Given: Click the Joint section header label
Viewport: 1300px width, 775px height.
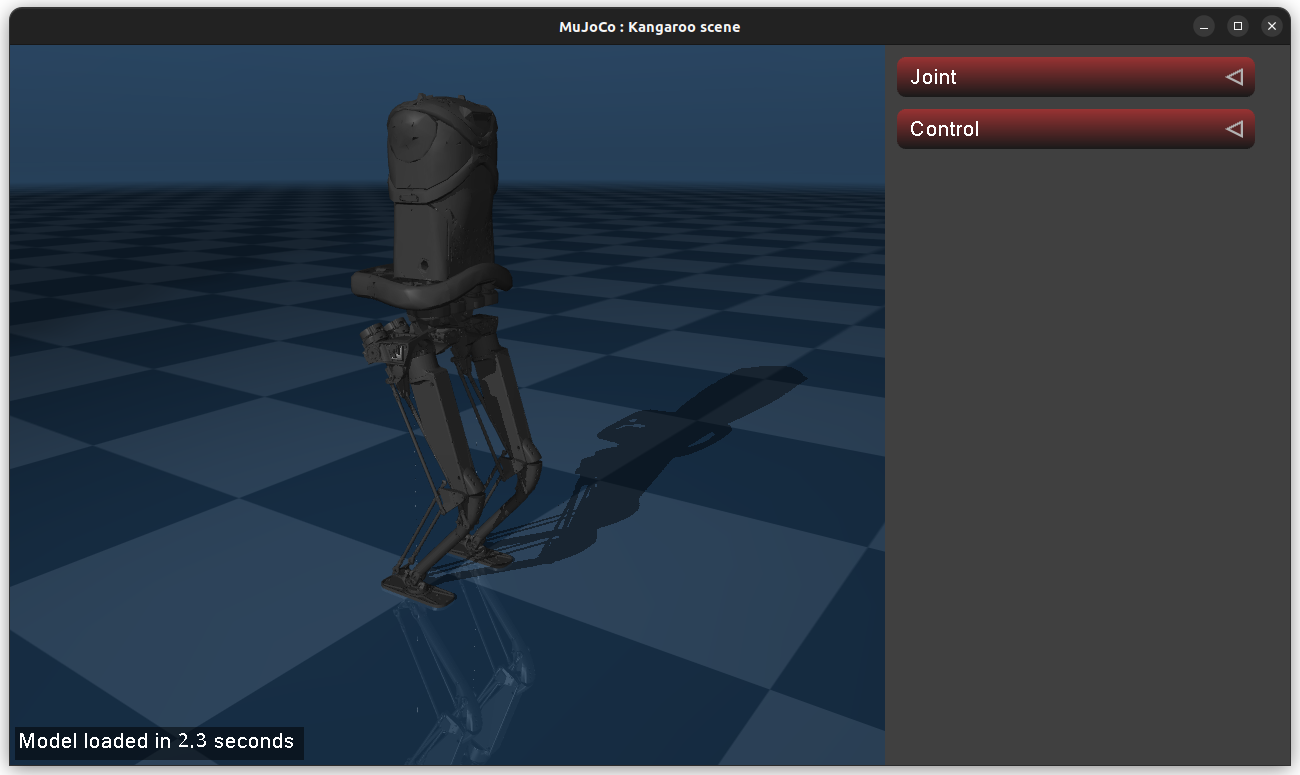Looking at the screenshot, I should pos(933,77).
